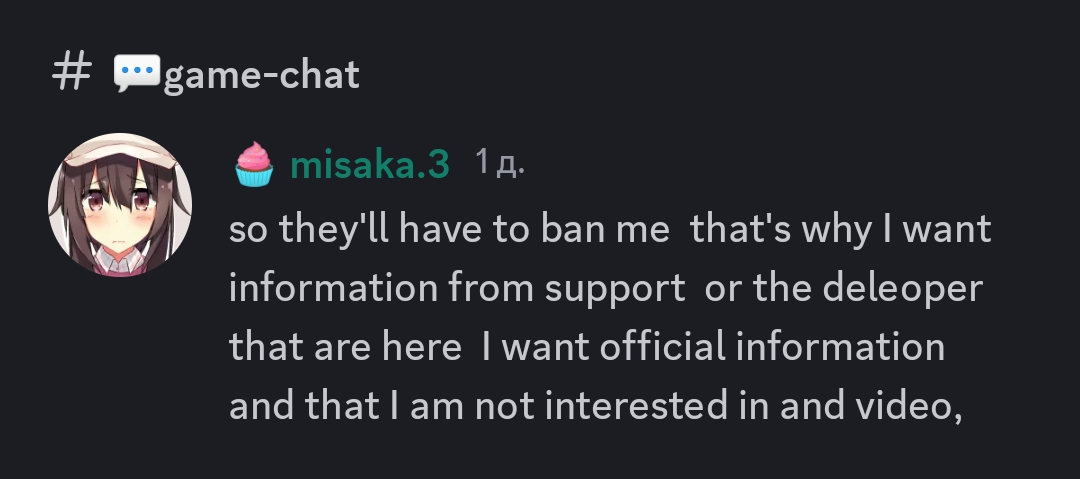Open the game-chat channel title
The image size is (1080, 479).
tap(262, 74)
